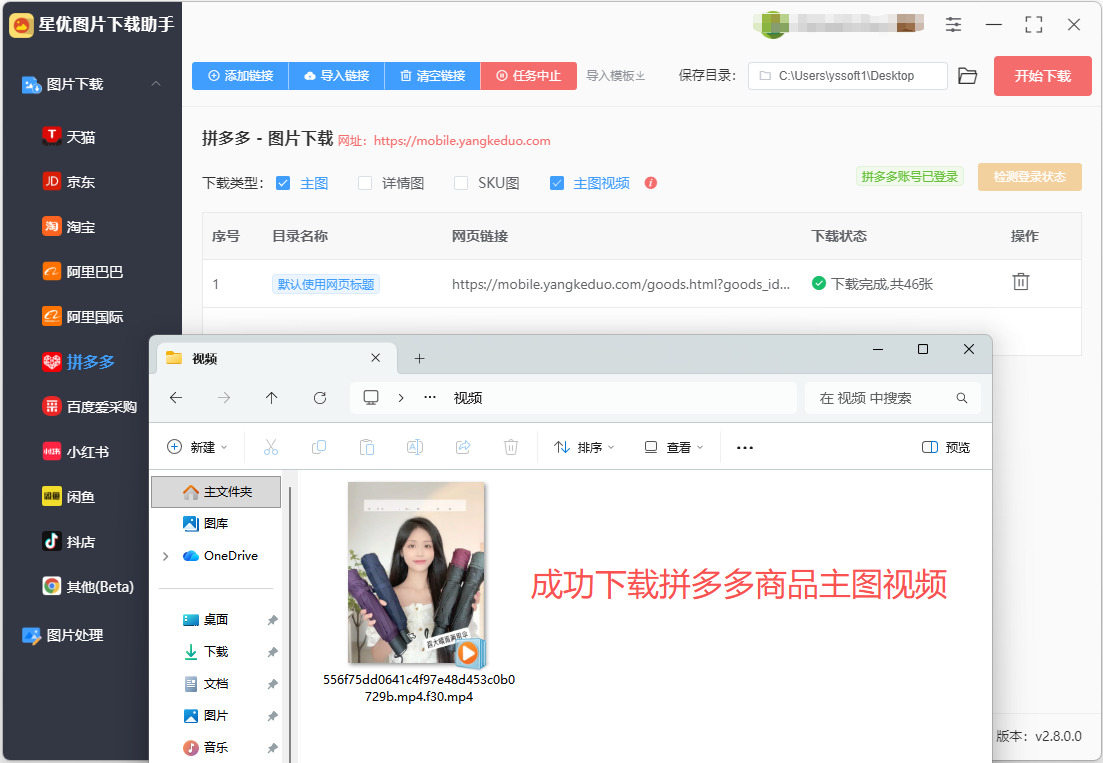
Task: Uncheck the 主图 checkbox
Action: (x=283, y=183)
